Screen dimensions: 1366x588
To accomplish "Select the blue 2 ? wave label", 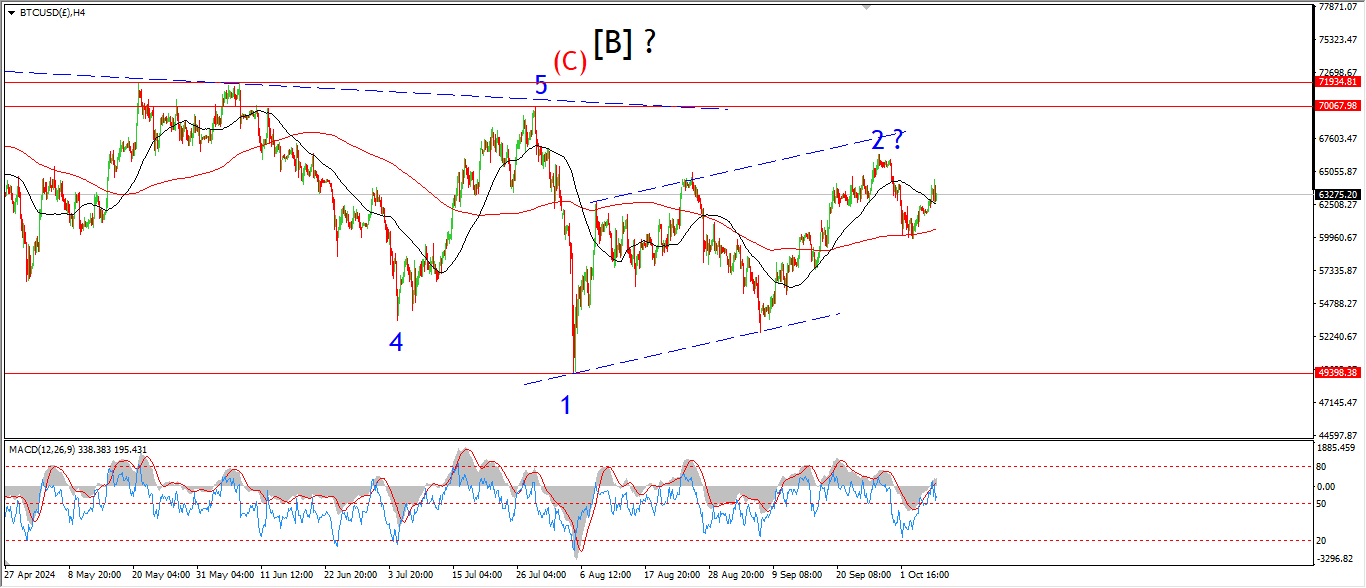I will point(887,139).
